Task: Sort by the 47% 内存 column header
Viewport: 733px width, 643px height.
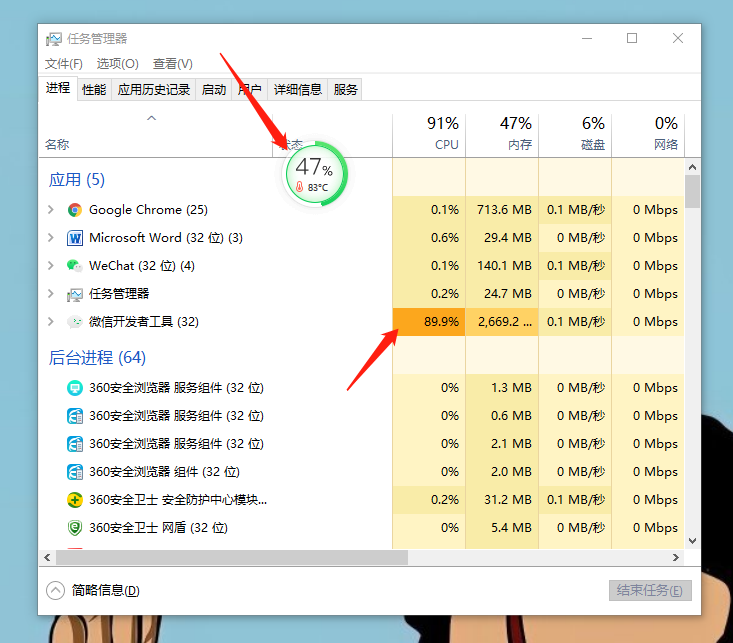Action: pos(502,135)
